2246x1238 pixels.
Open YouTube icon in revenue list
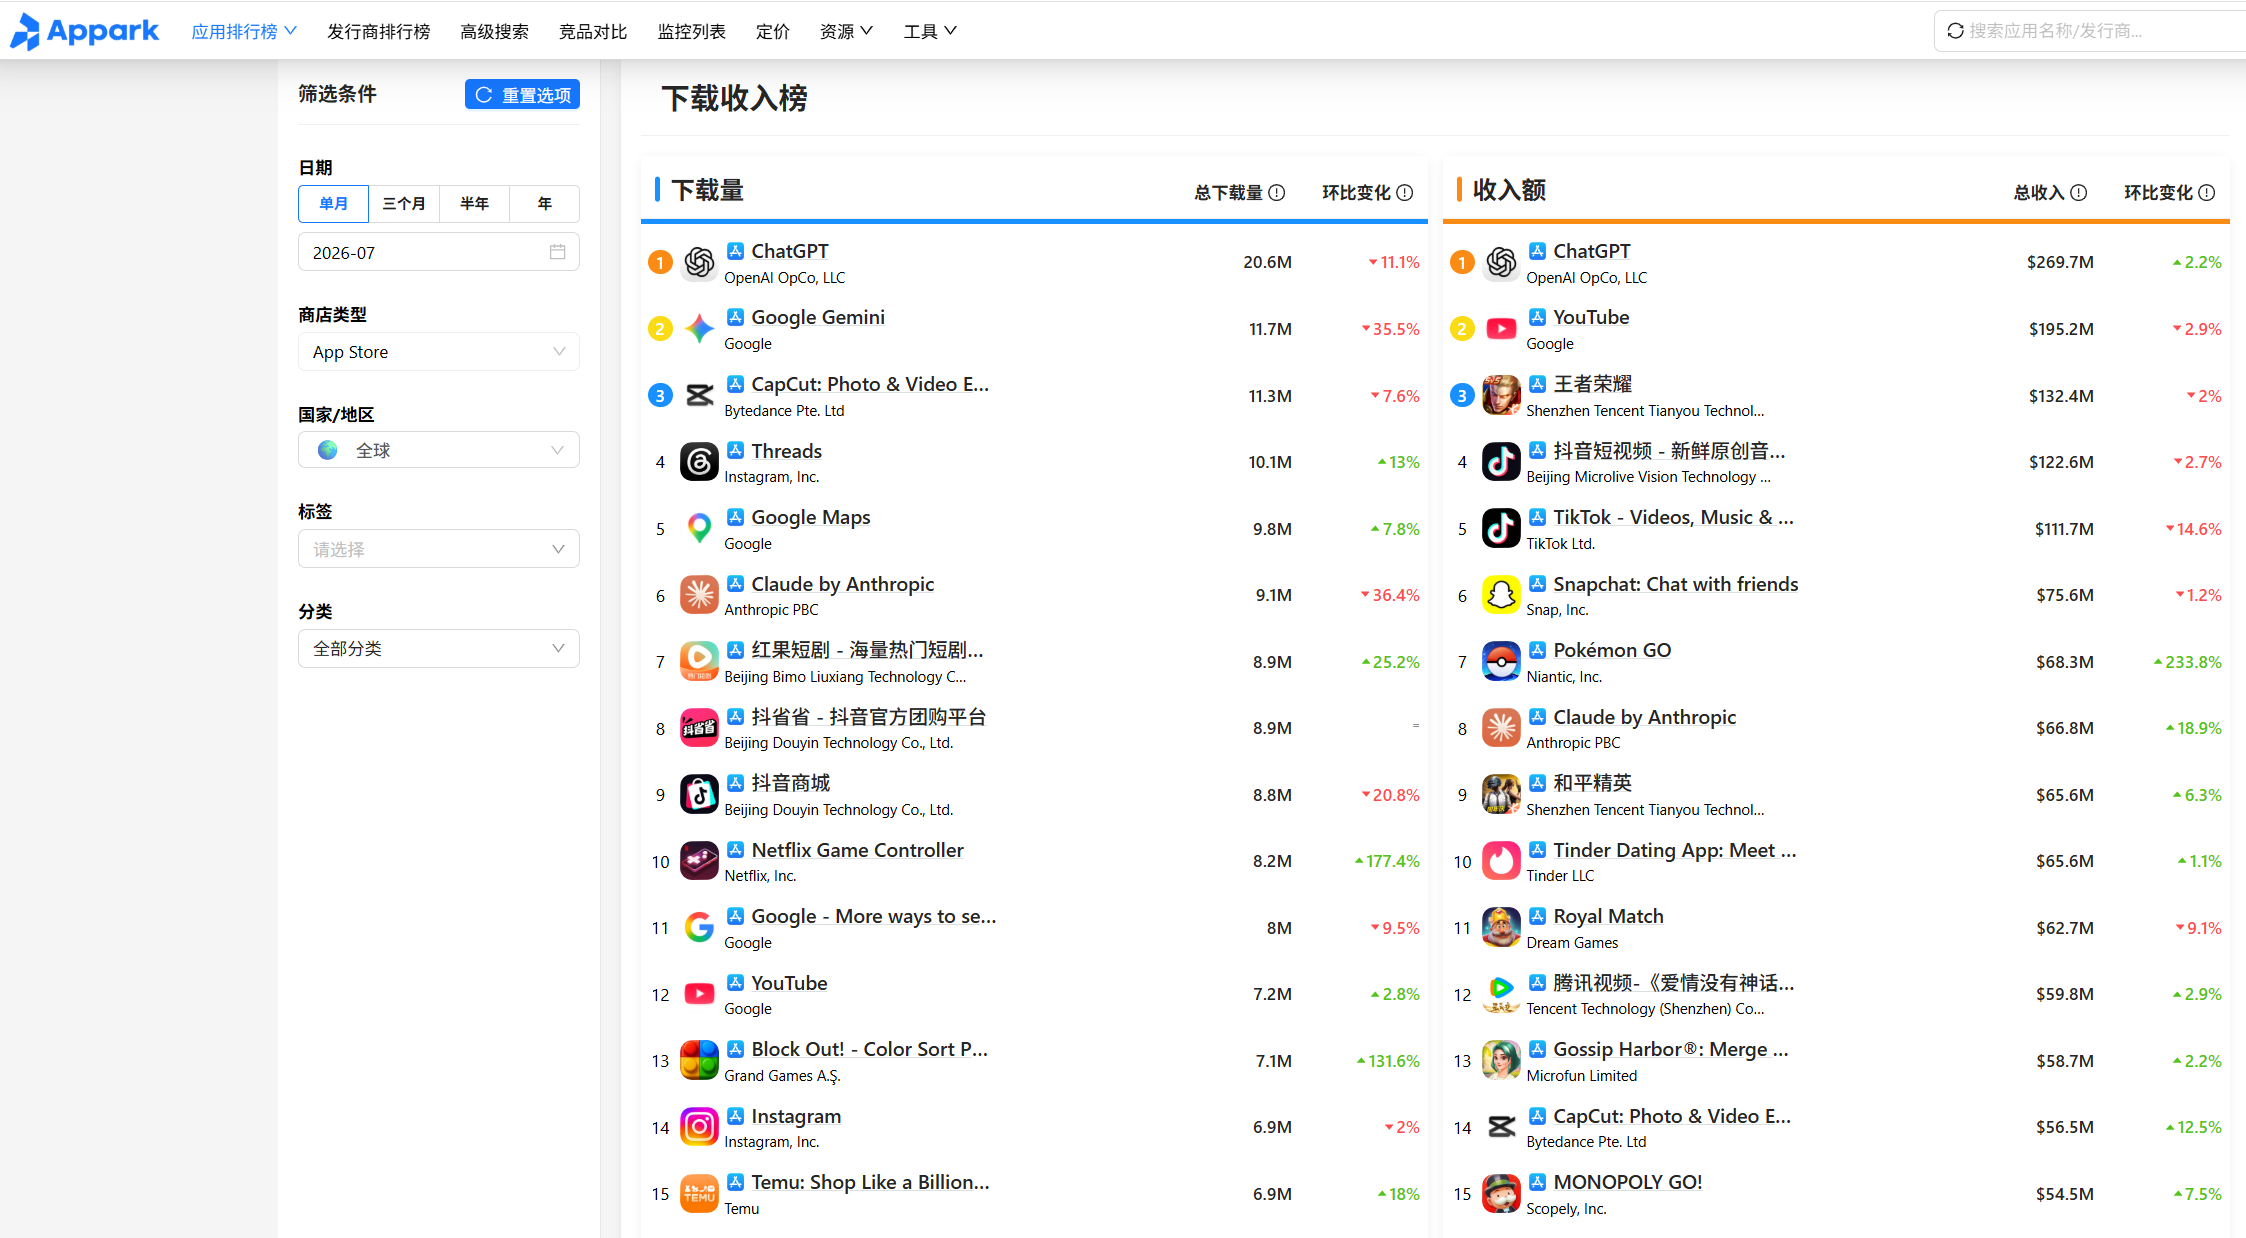point(1501,329)
